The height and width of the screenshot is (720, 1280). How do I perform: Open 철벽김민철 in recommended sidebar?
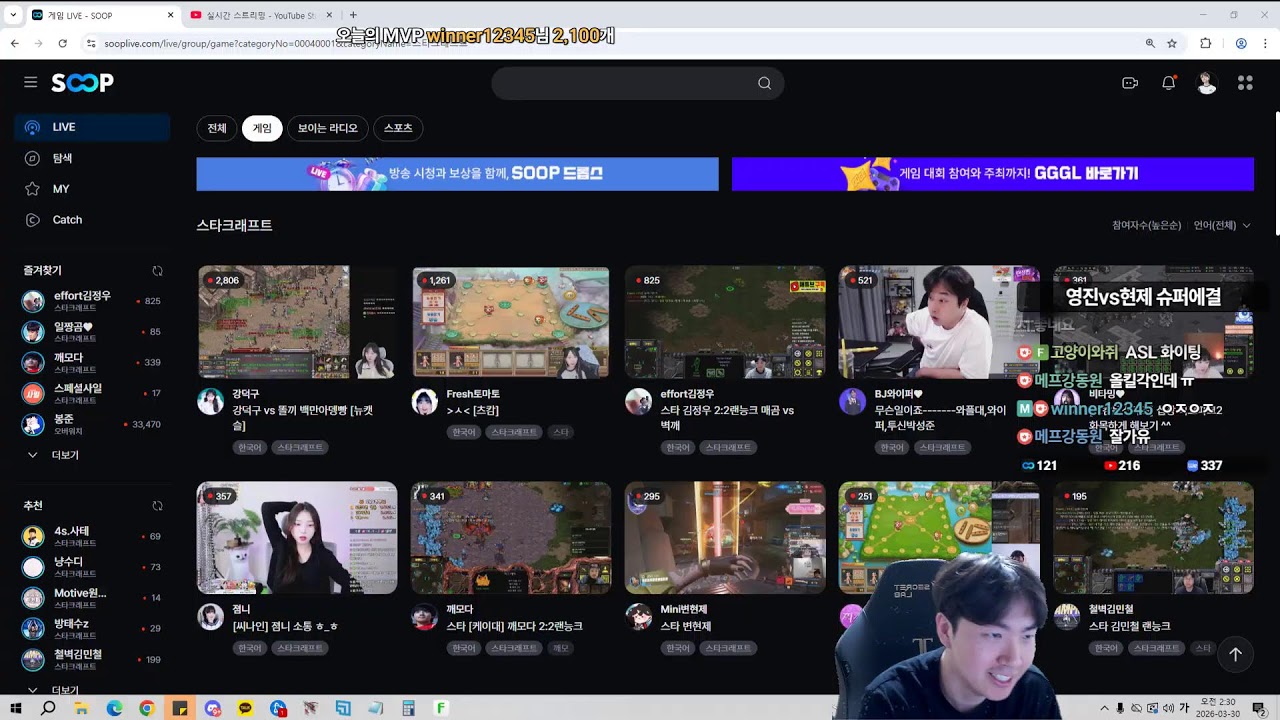(x=92, y=660)
